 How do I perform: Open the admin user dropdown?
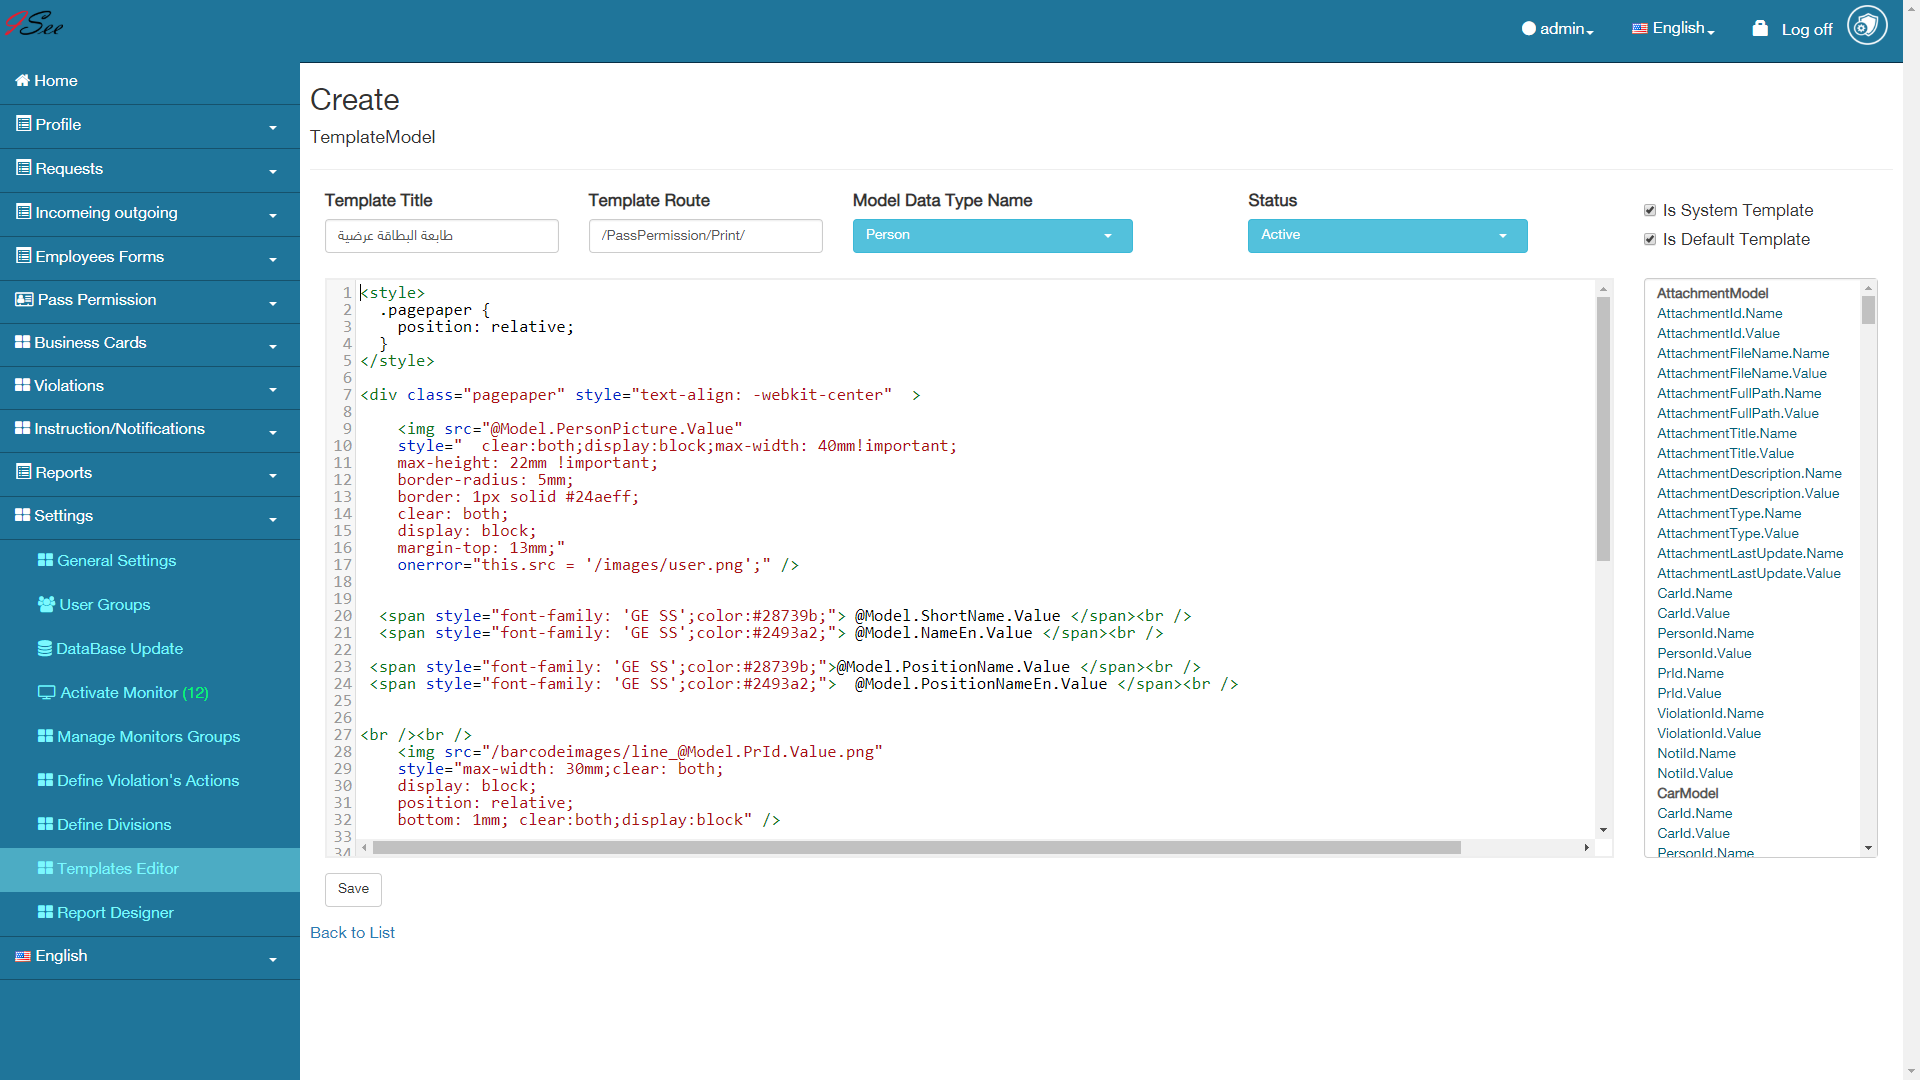point(1558,29)
